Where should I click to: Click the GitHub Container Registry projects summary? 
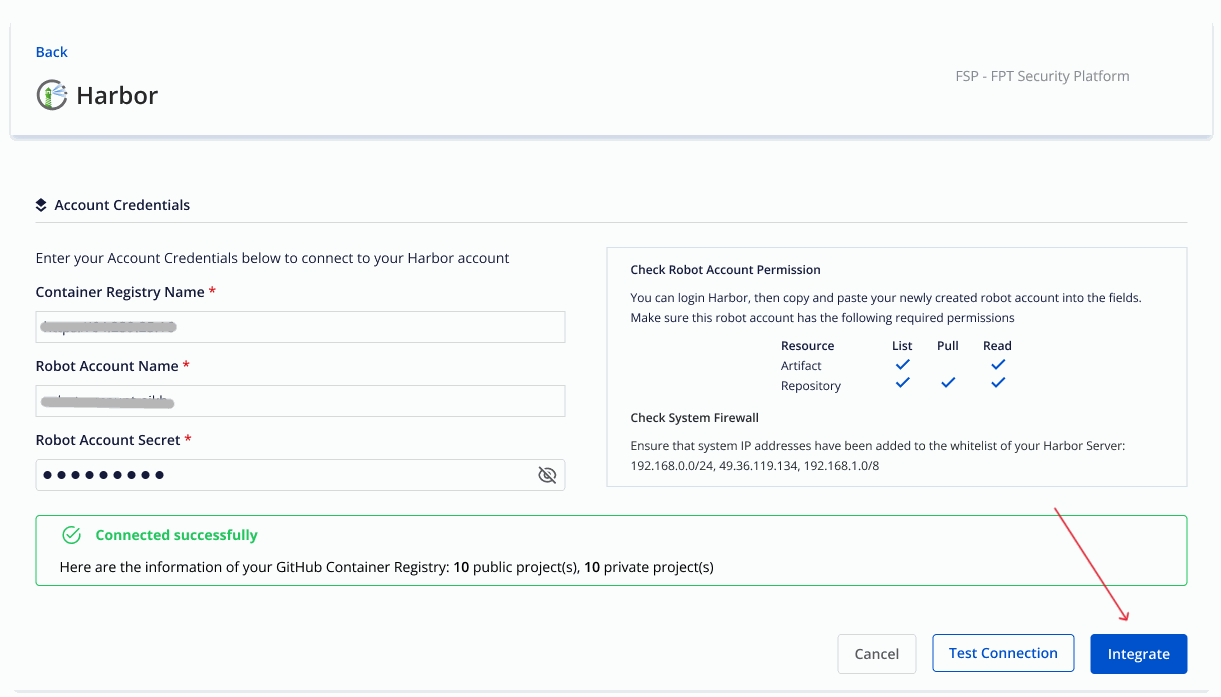coord(386,567)
